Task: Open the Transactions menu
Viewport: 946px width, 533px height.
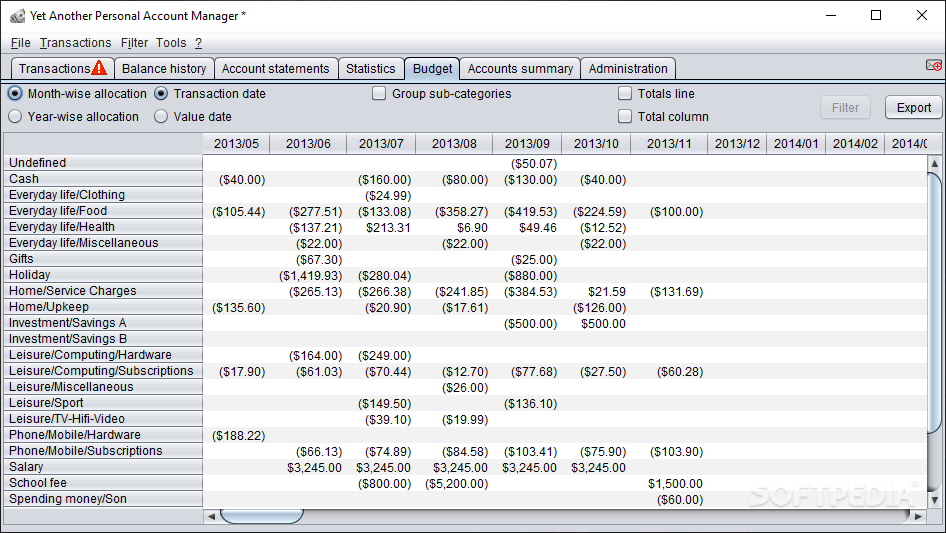Action: point(75,43)
